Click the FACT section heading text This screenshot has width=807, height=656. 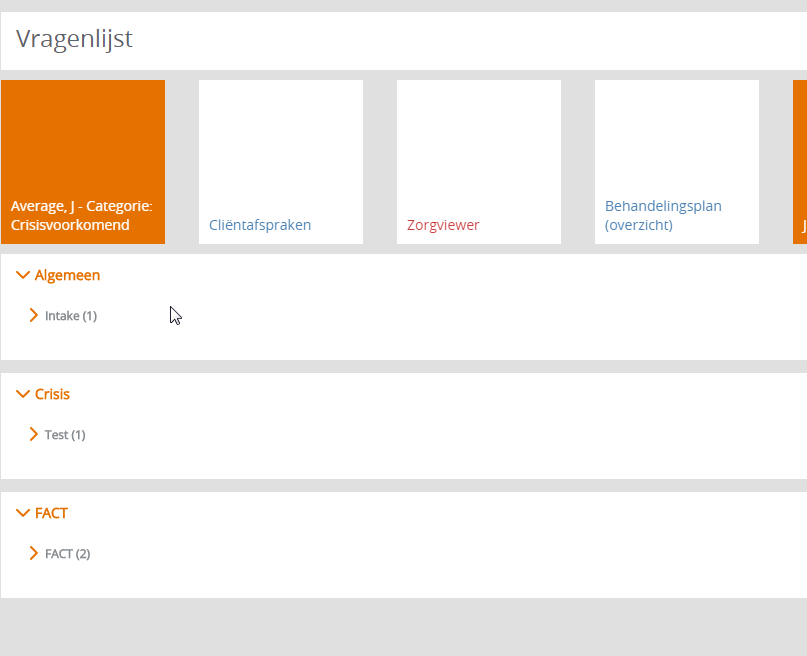coord(51,513)
